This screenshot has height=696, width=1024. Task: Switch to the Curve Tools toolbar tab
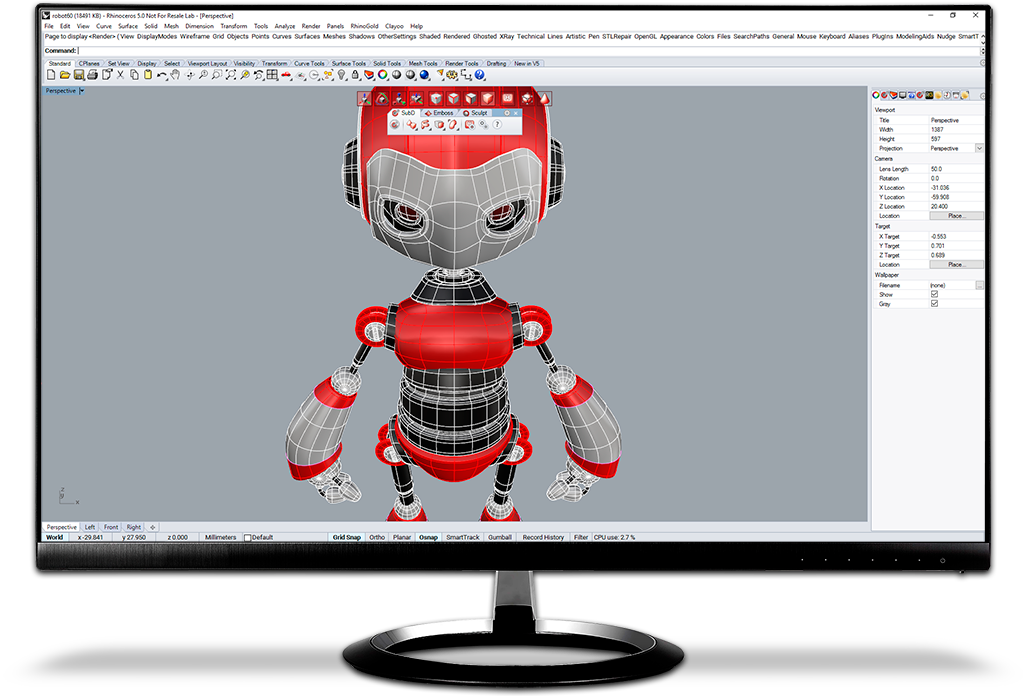tap(309, 63)
